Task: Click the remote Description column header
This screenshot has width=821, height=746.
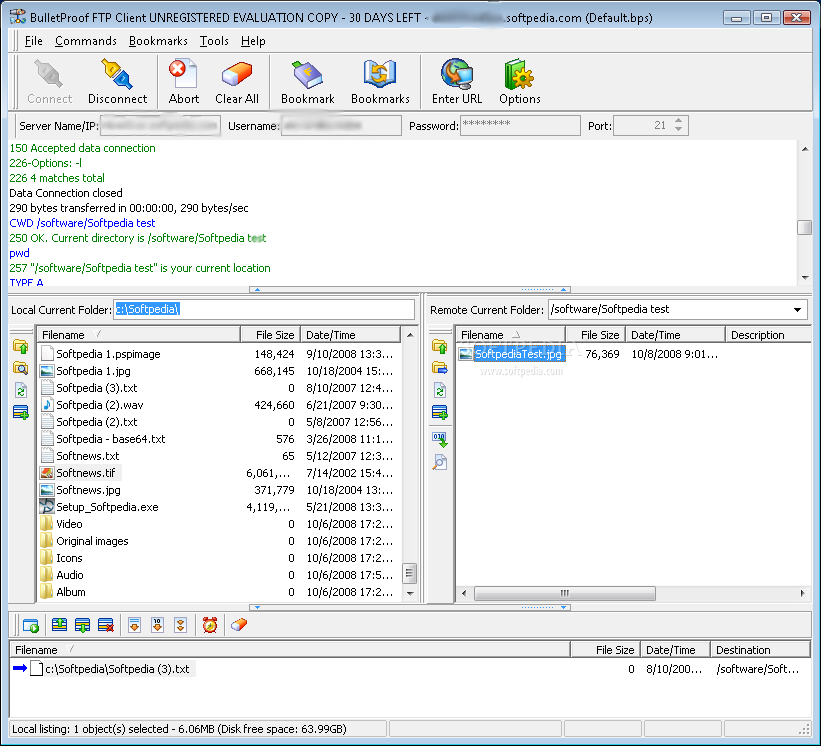Action: point(768,335)
